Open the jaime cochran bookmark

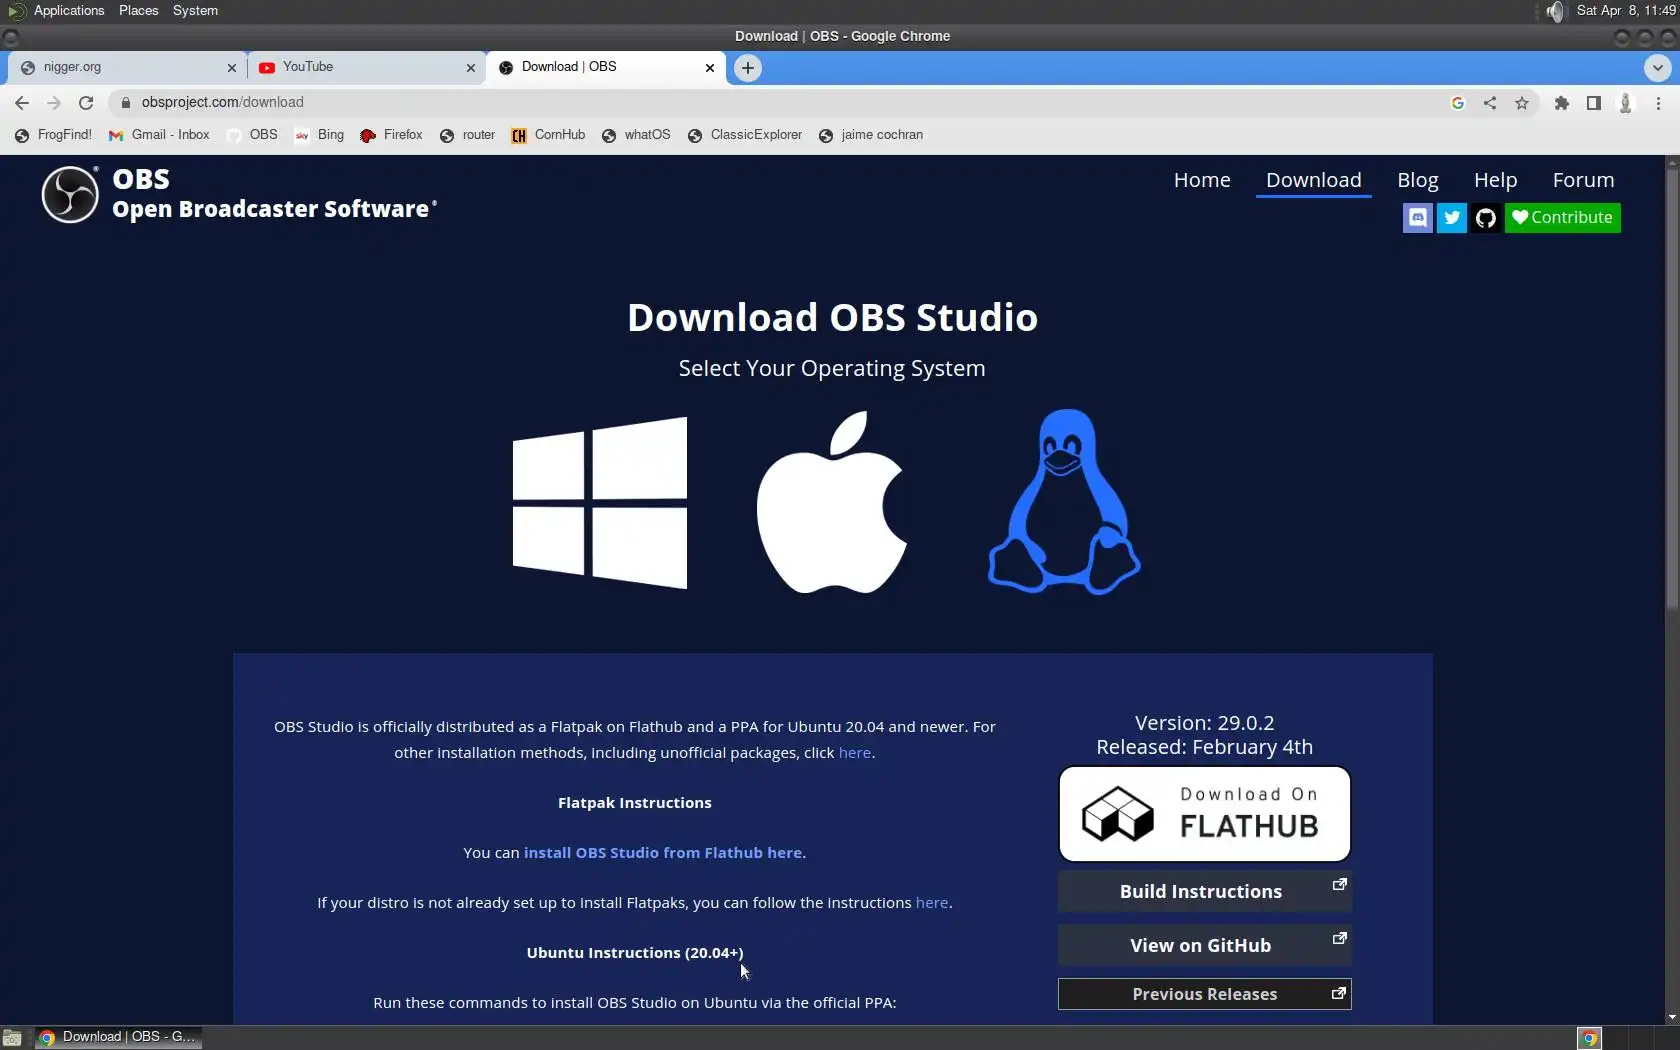click(x=871, y=135)
